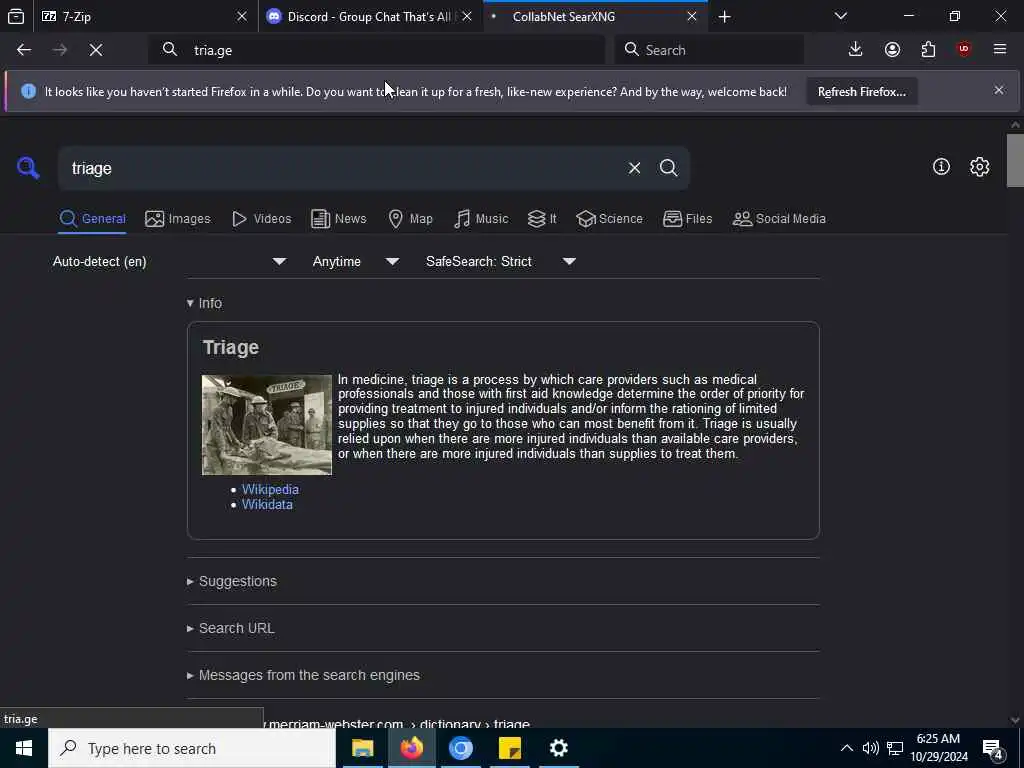
Task: Click the SearXNG magnifier logo
Action: point(28,168)
